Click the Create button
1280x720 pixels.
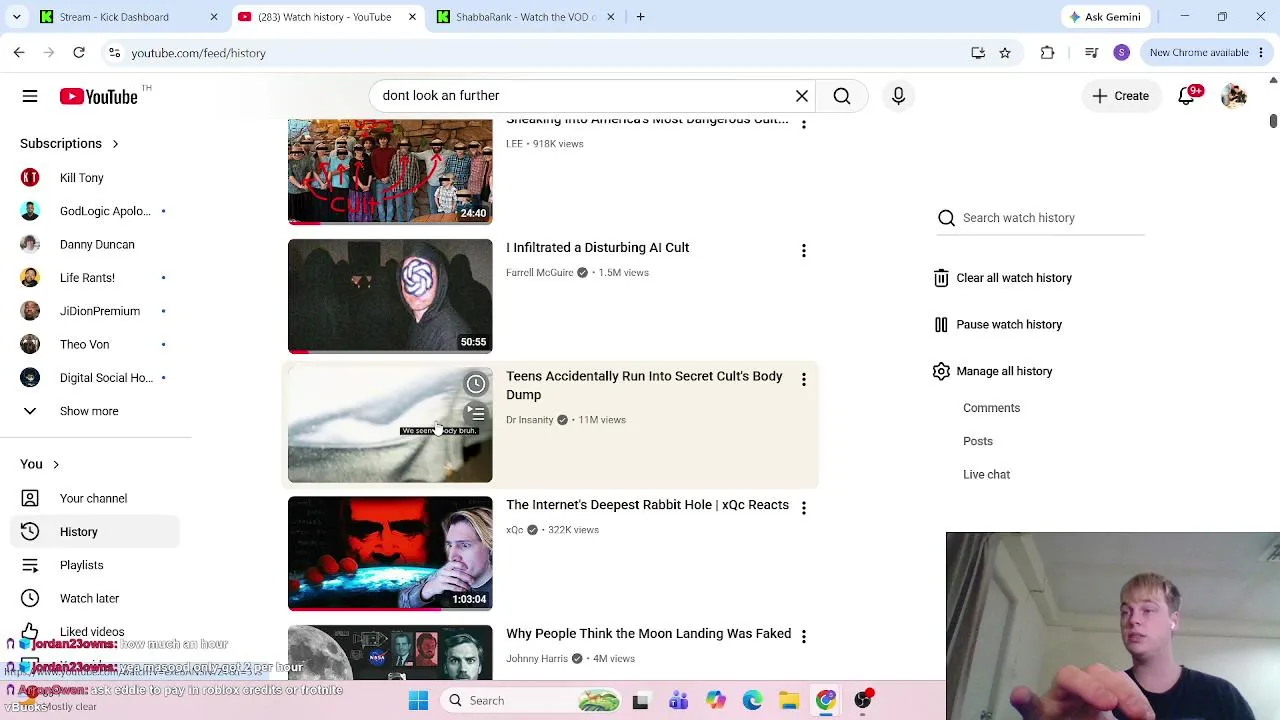click(1121, 96)
